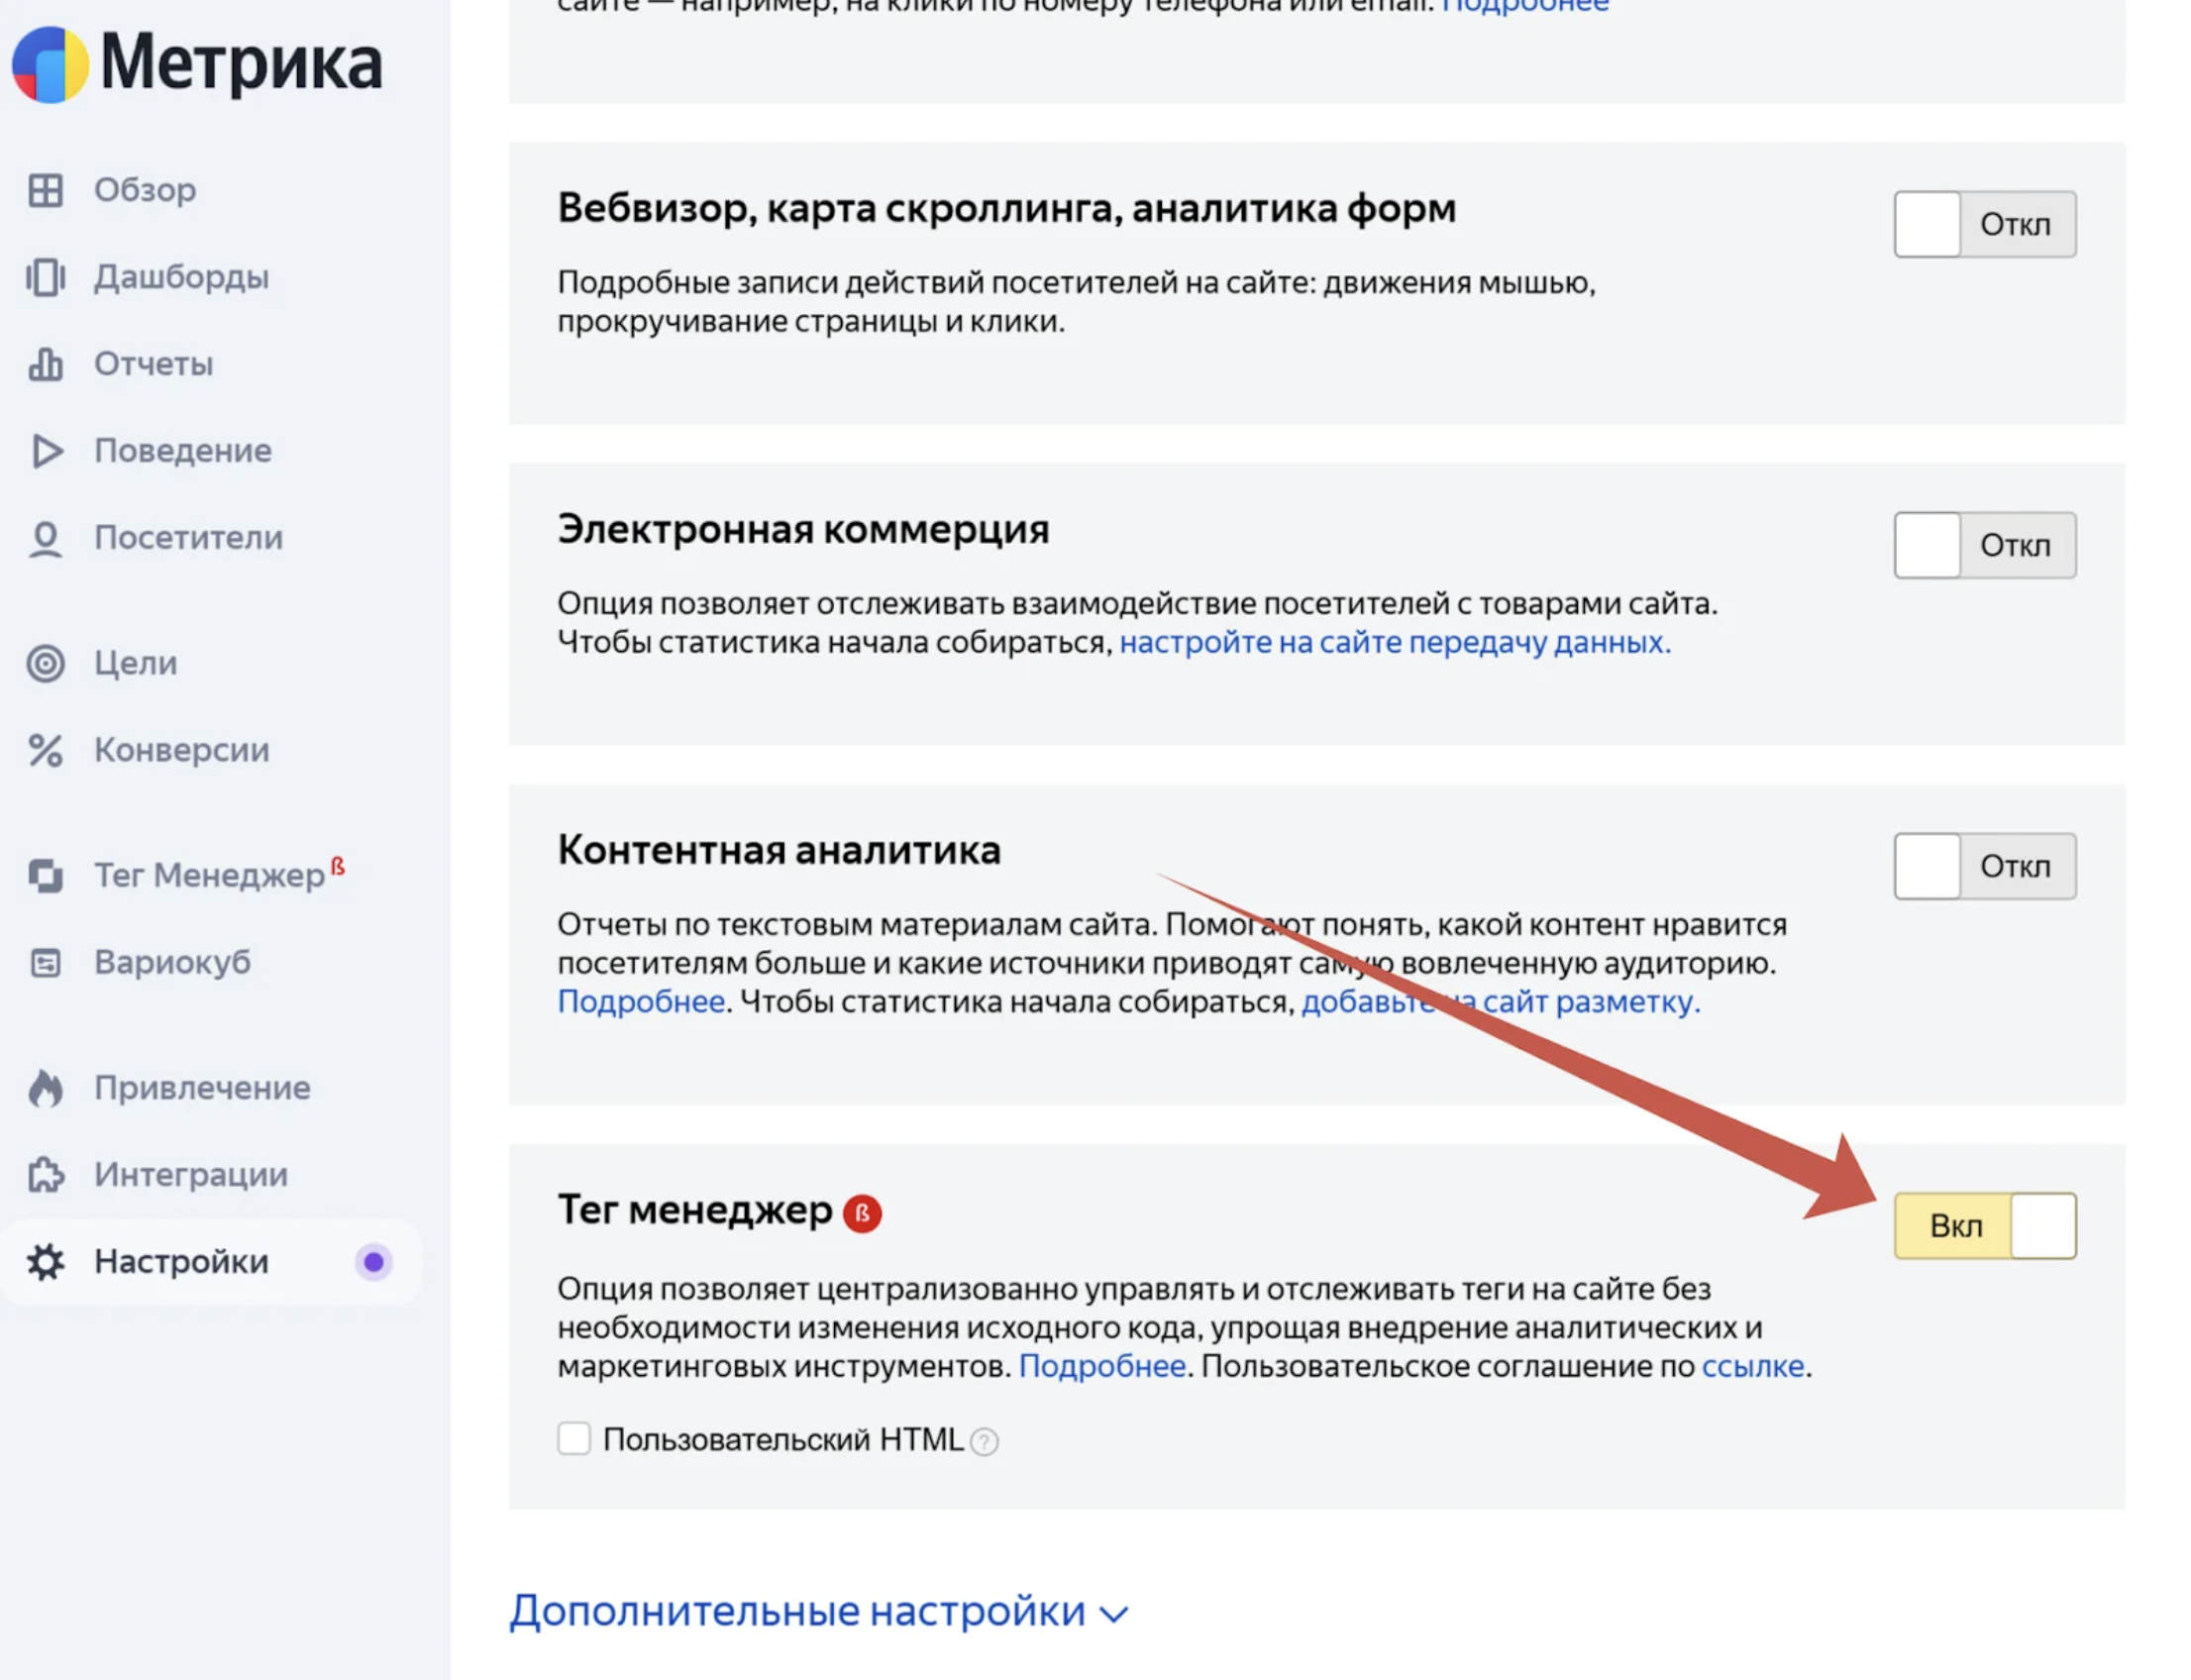The width and height of the screenshot is (2191, 1680).
Task: Enable the Вебвизор toggle switch
Action: pos(1984,224)
